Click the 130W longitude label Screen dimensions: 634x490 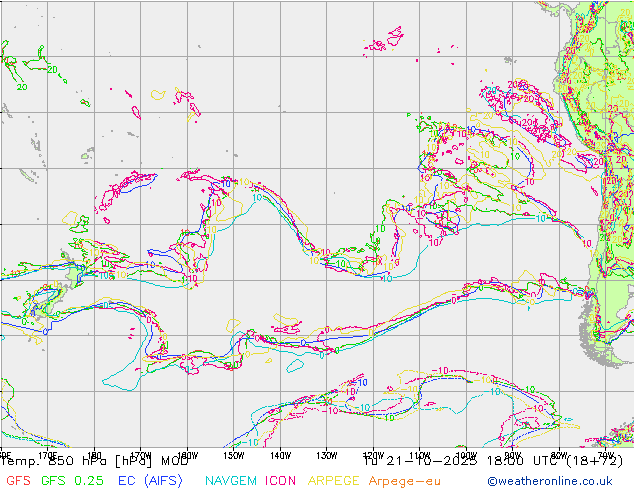click(327, 456)
